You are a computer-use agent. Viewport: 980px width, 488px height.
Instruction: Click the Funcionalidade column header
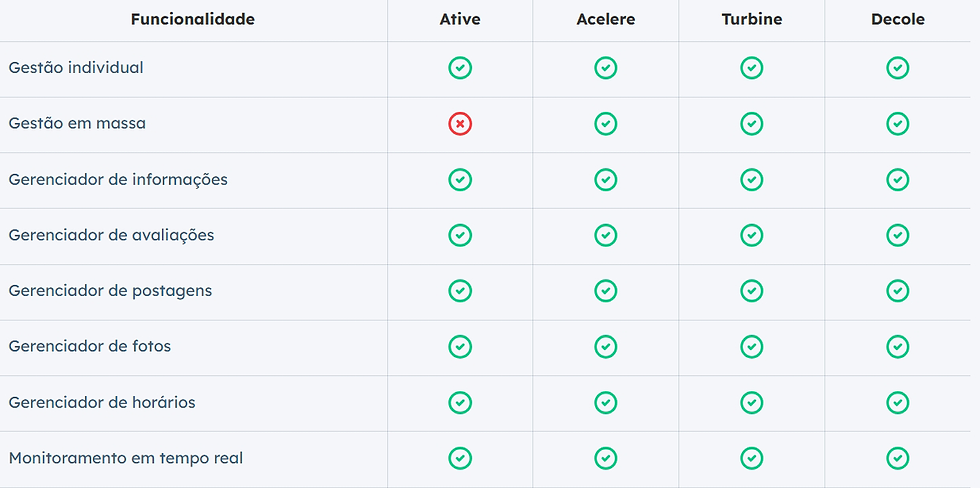coord(192,19)
